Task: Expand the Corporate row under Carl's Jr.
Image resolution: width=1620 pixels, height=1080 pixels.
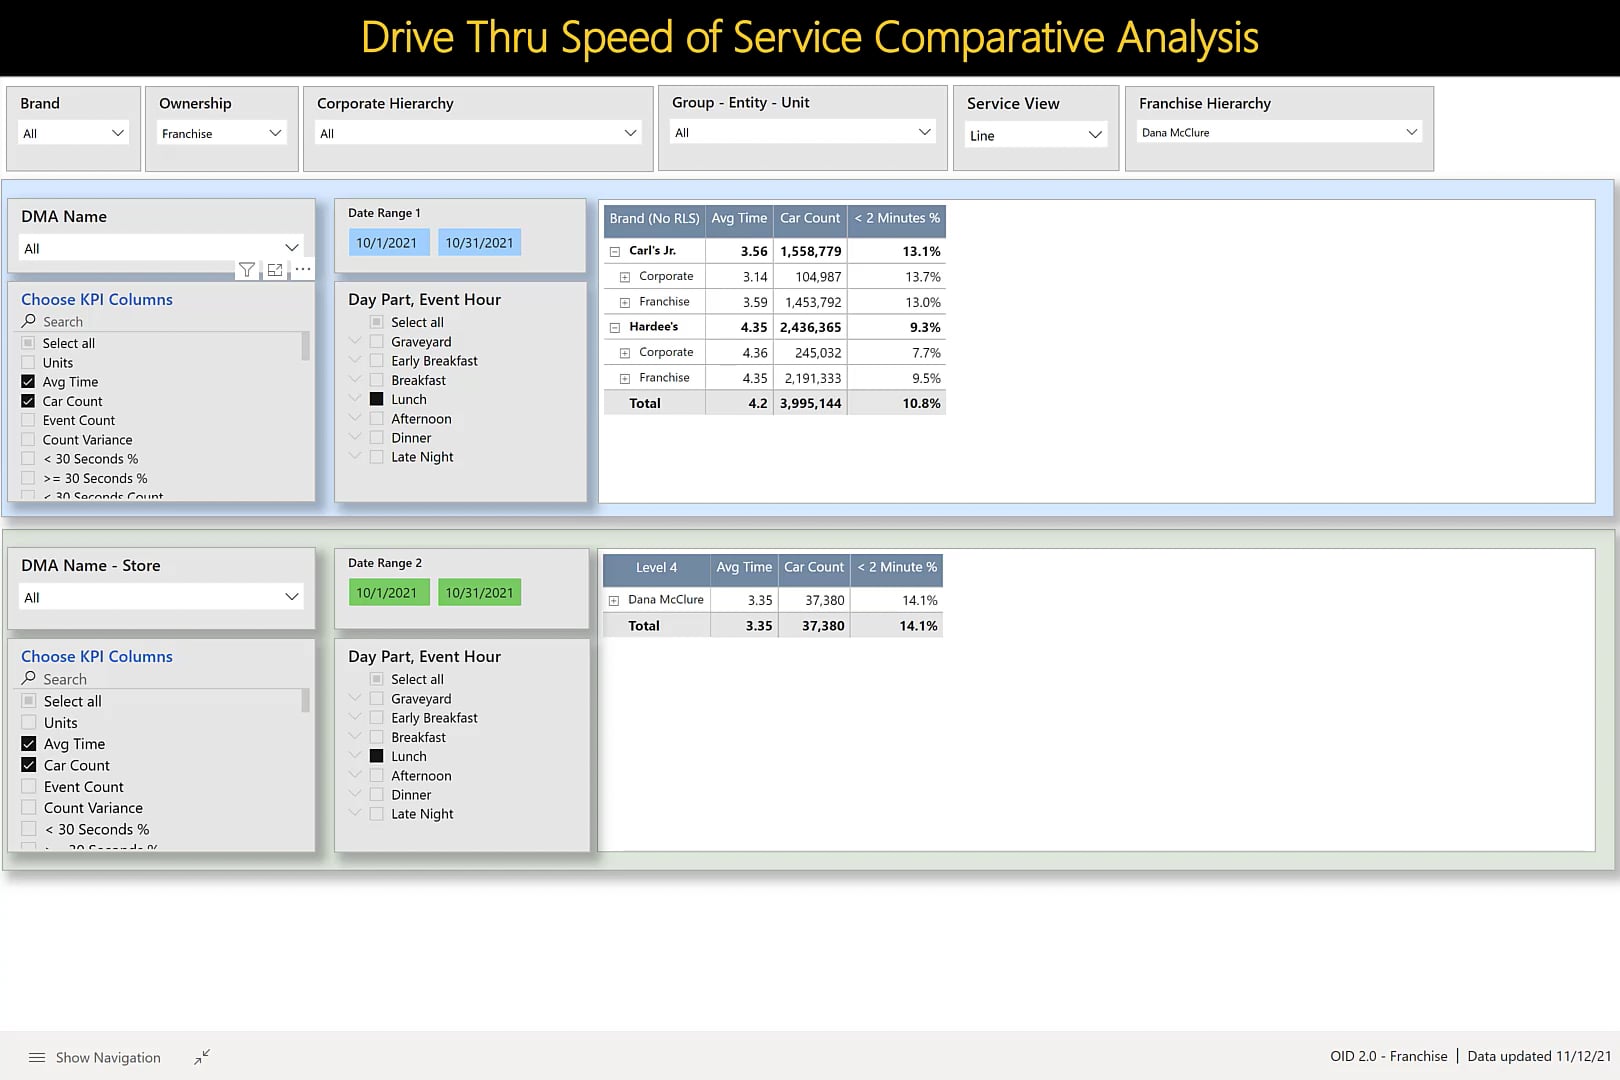Action: point(626,276)
